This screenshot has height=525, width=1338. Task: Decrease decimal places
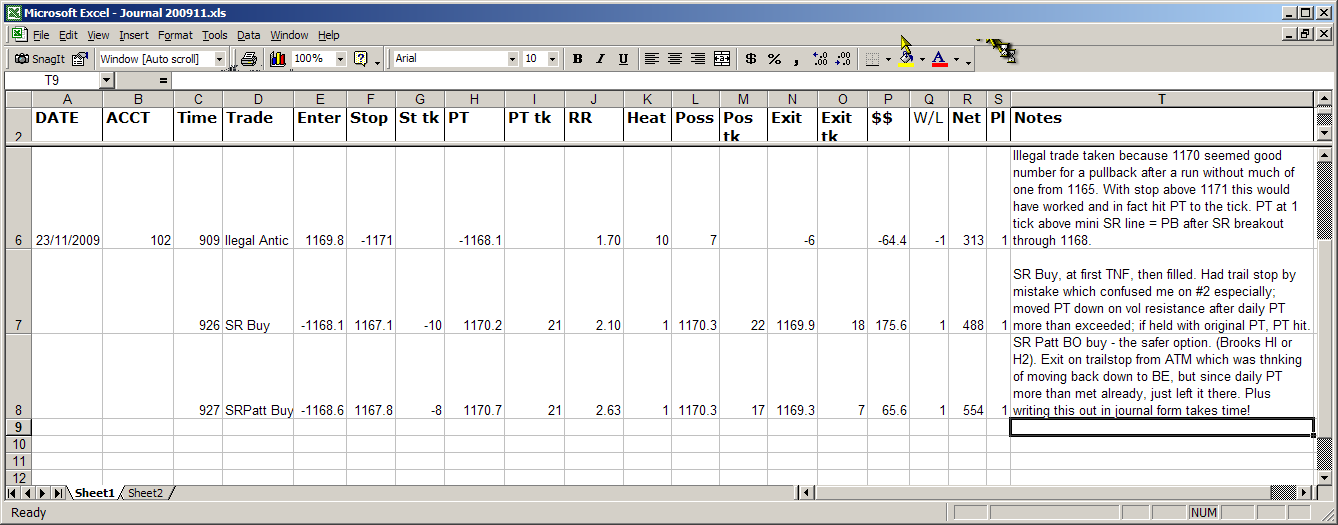tap(843, 59)
